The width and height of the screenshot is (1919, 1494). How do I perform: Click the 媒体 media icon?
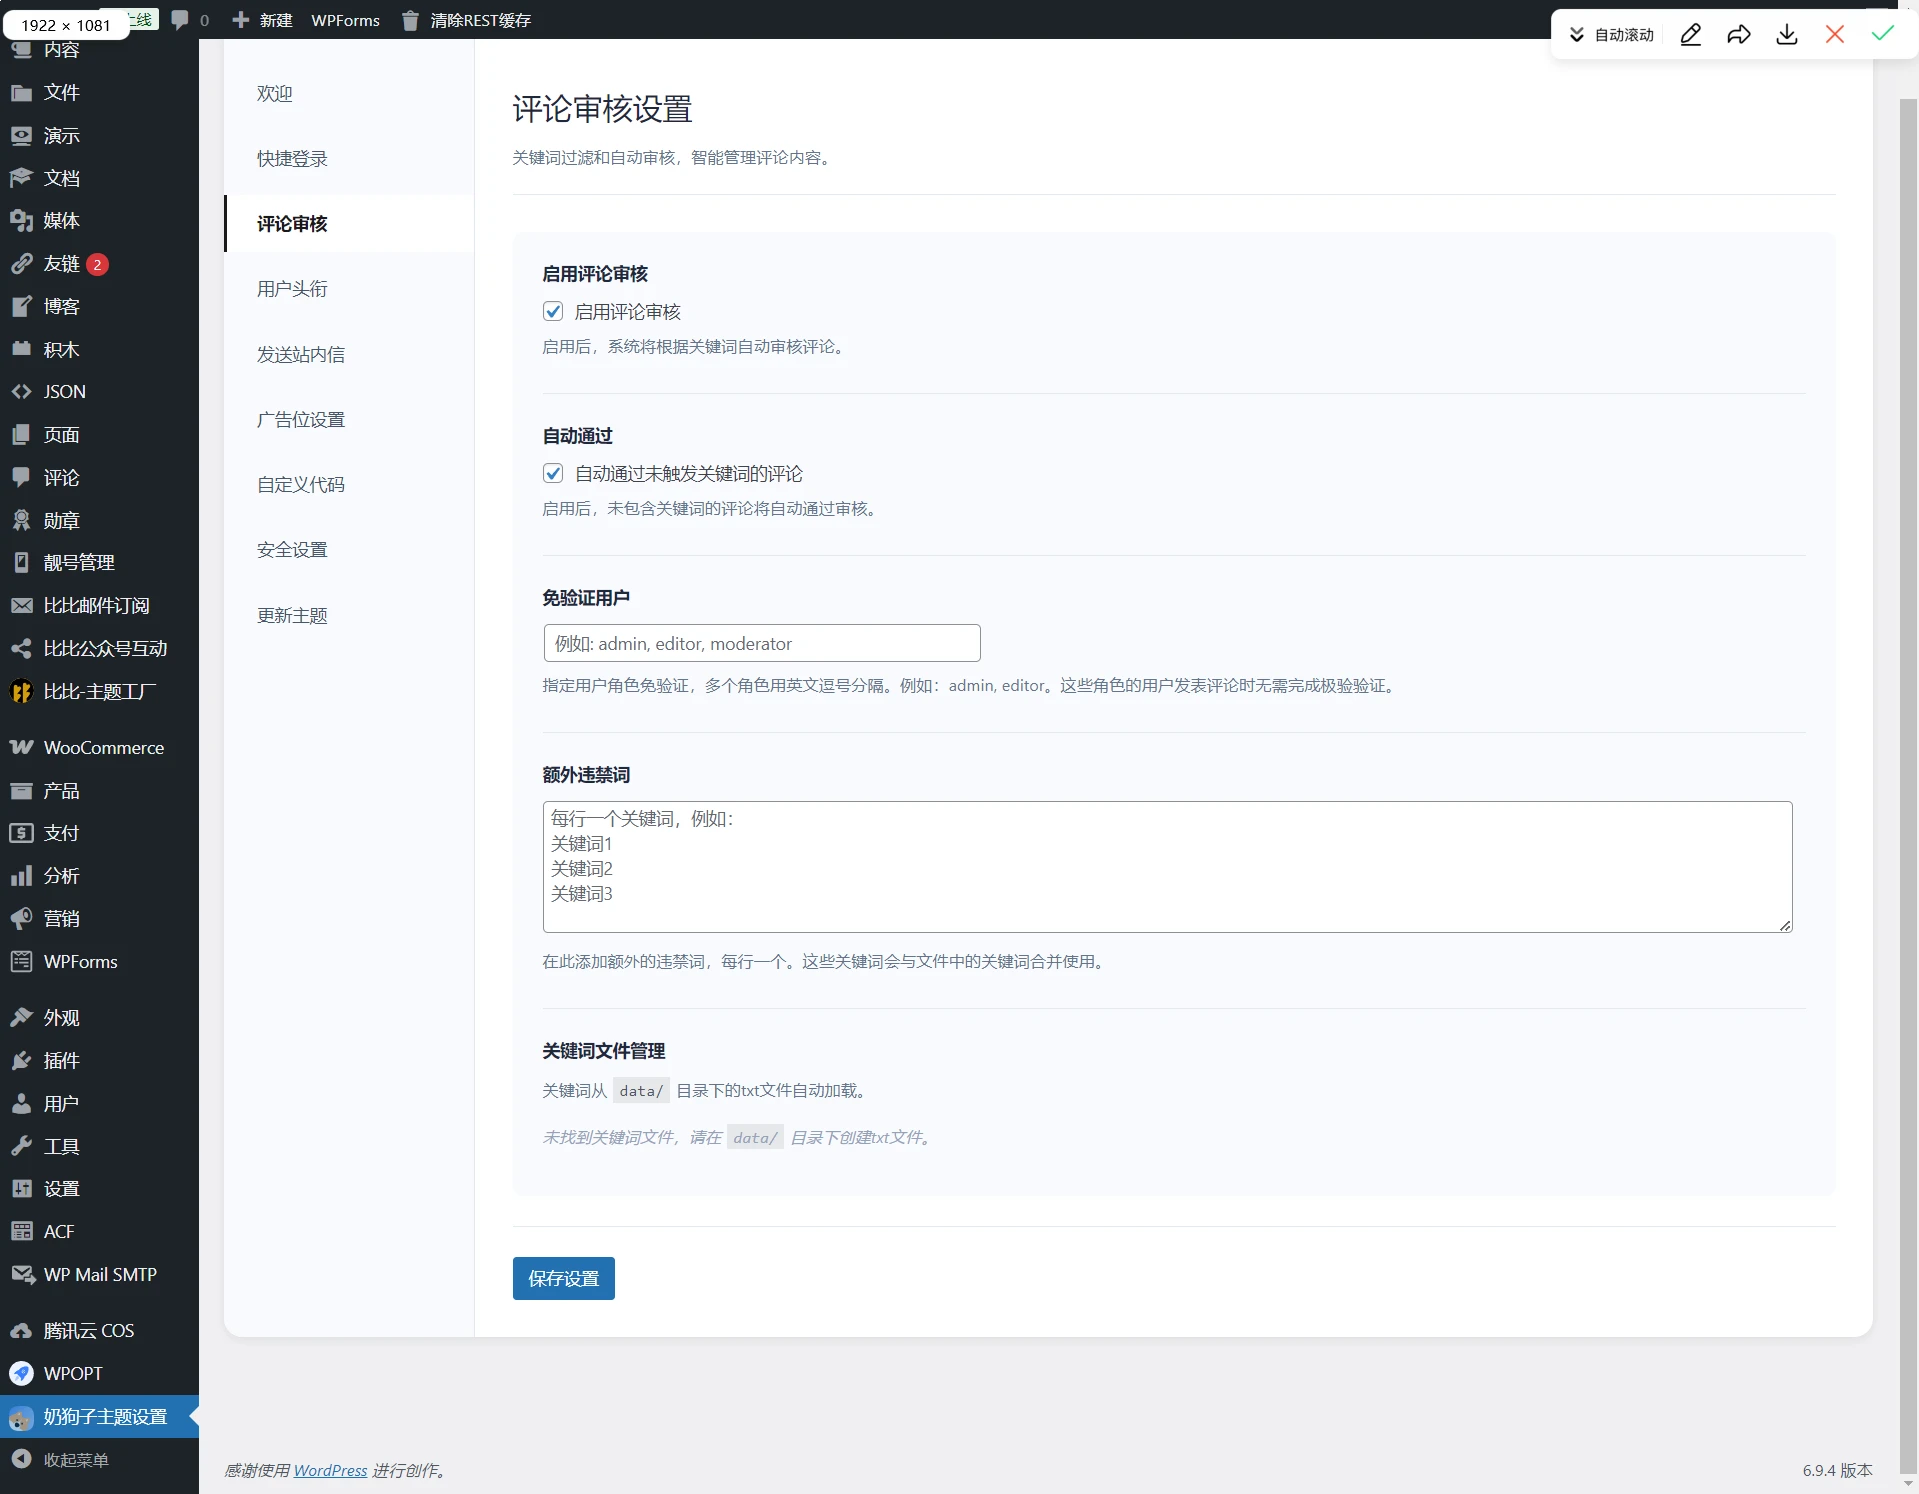coord(21,221)
